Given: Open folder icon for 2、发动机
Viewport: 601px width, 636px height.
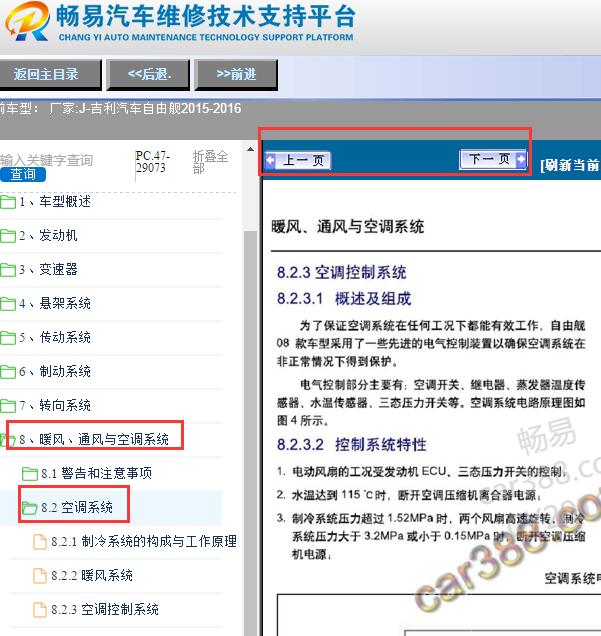Looking at the screenshot, I should pyautogui.click(x=8, y=236).
